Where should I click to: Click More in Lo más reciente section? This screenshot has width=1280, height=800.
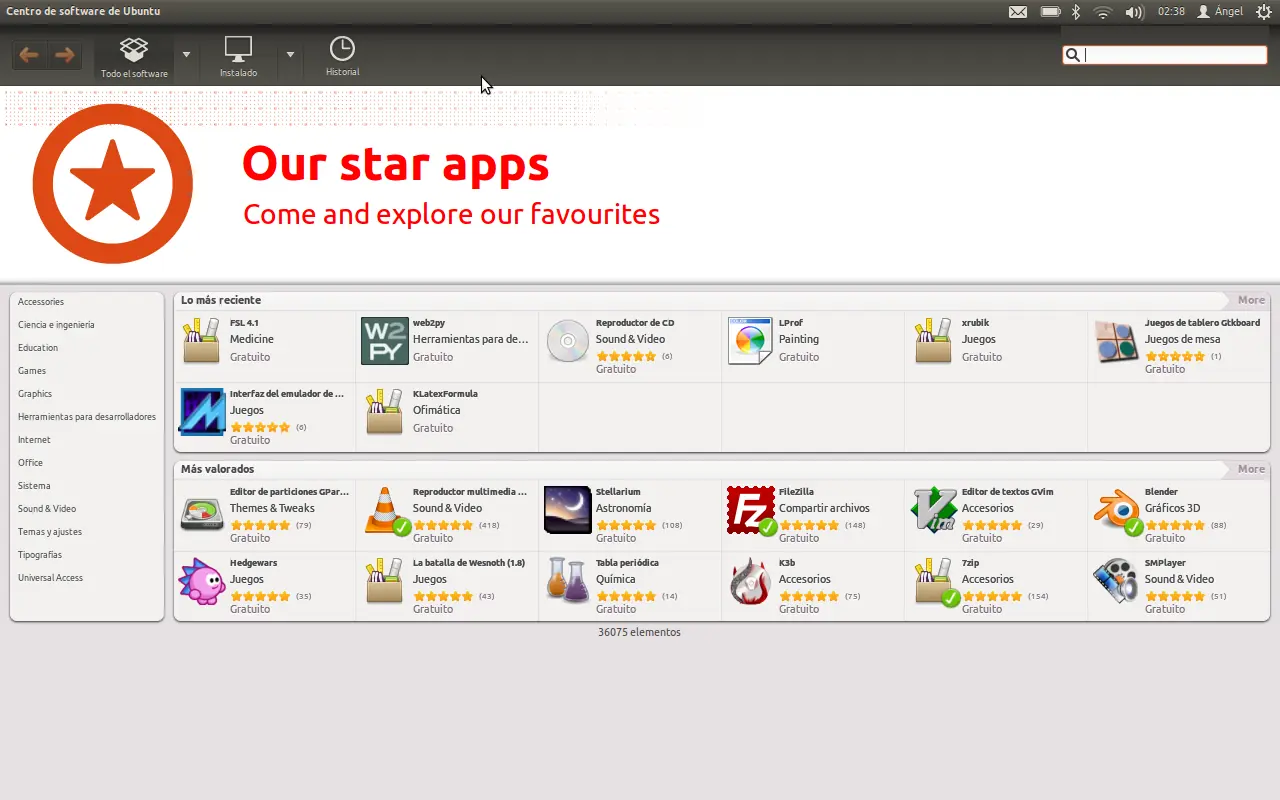(1251, 300)
